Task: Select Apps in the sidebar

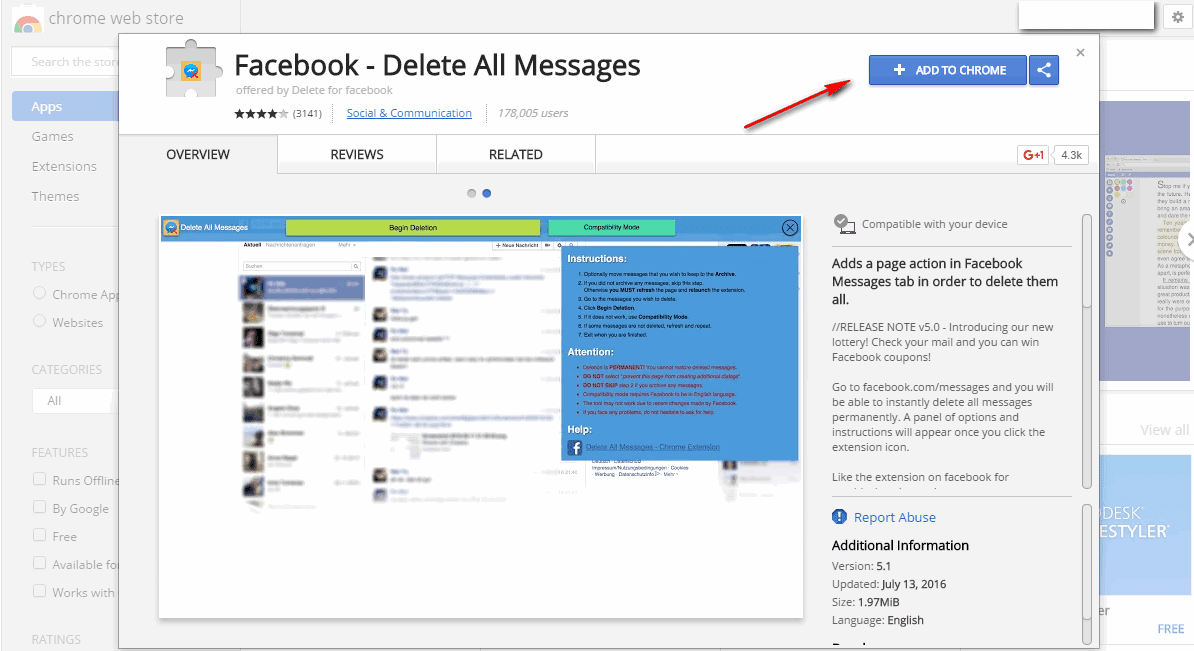Action: (65, 107)
